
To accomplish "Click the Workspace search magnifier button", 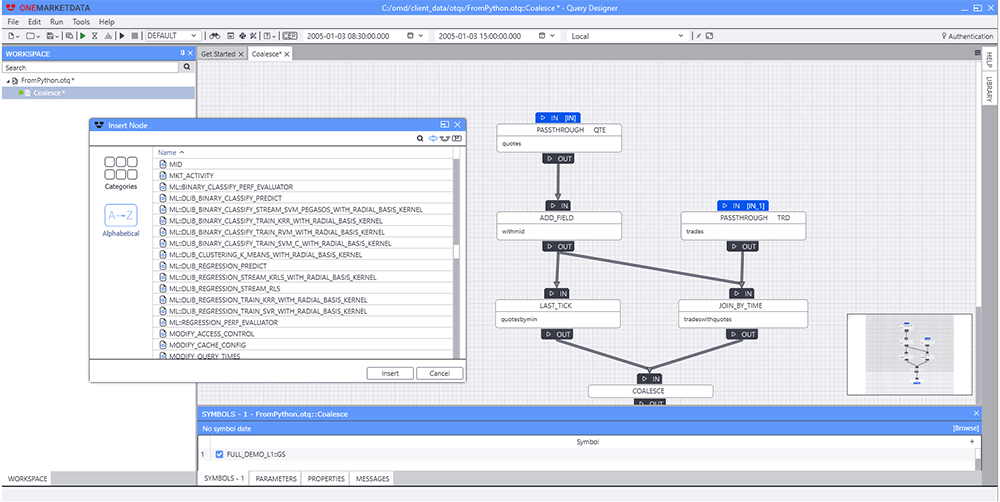I will tap(186, 67).
